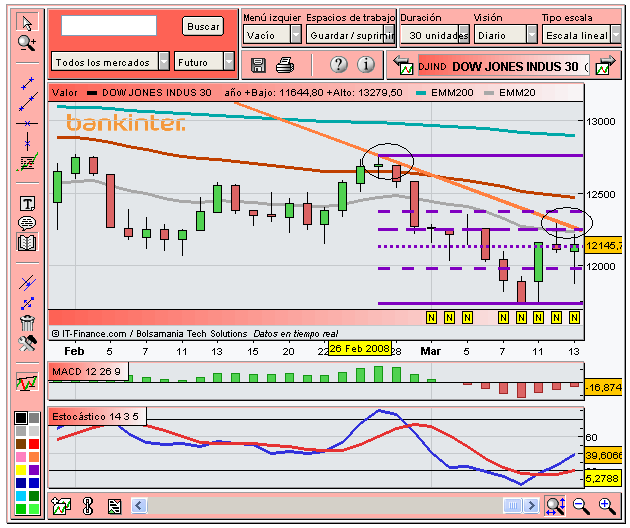Pick the yellow color swatch
The width and height of the screenshot is (630, 528).
click(21, 470)
